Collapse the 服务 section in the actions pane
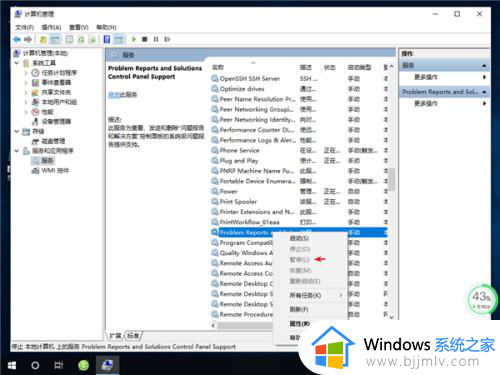The image size is (500, 375). coord(484,66)
